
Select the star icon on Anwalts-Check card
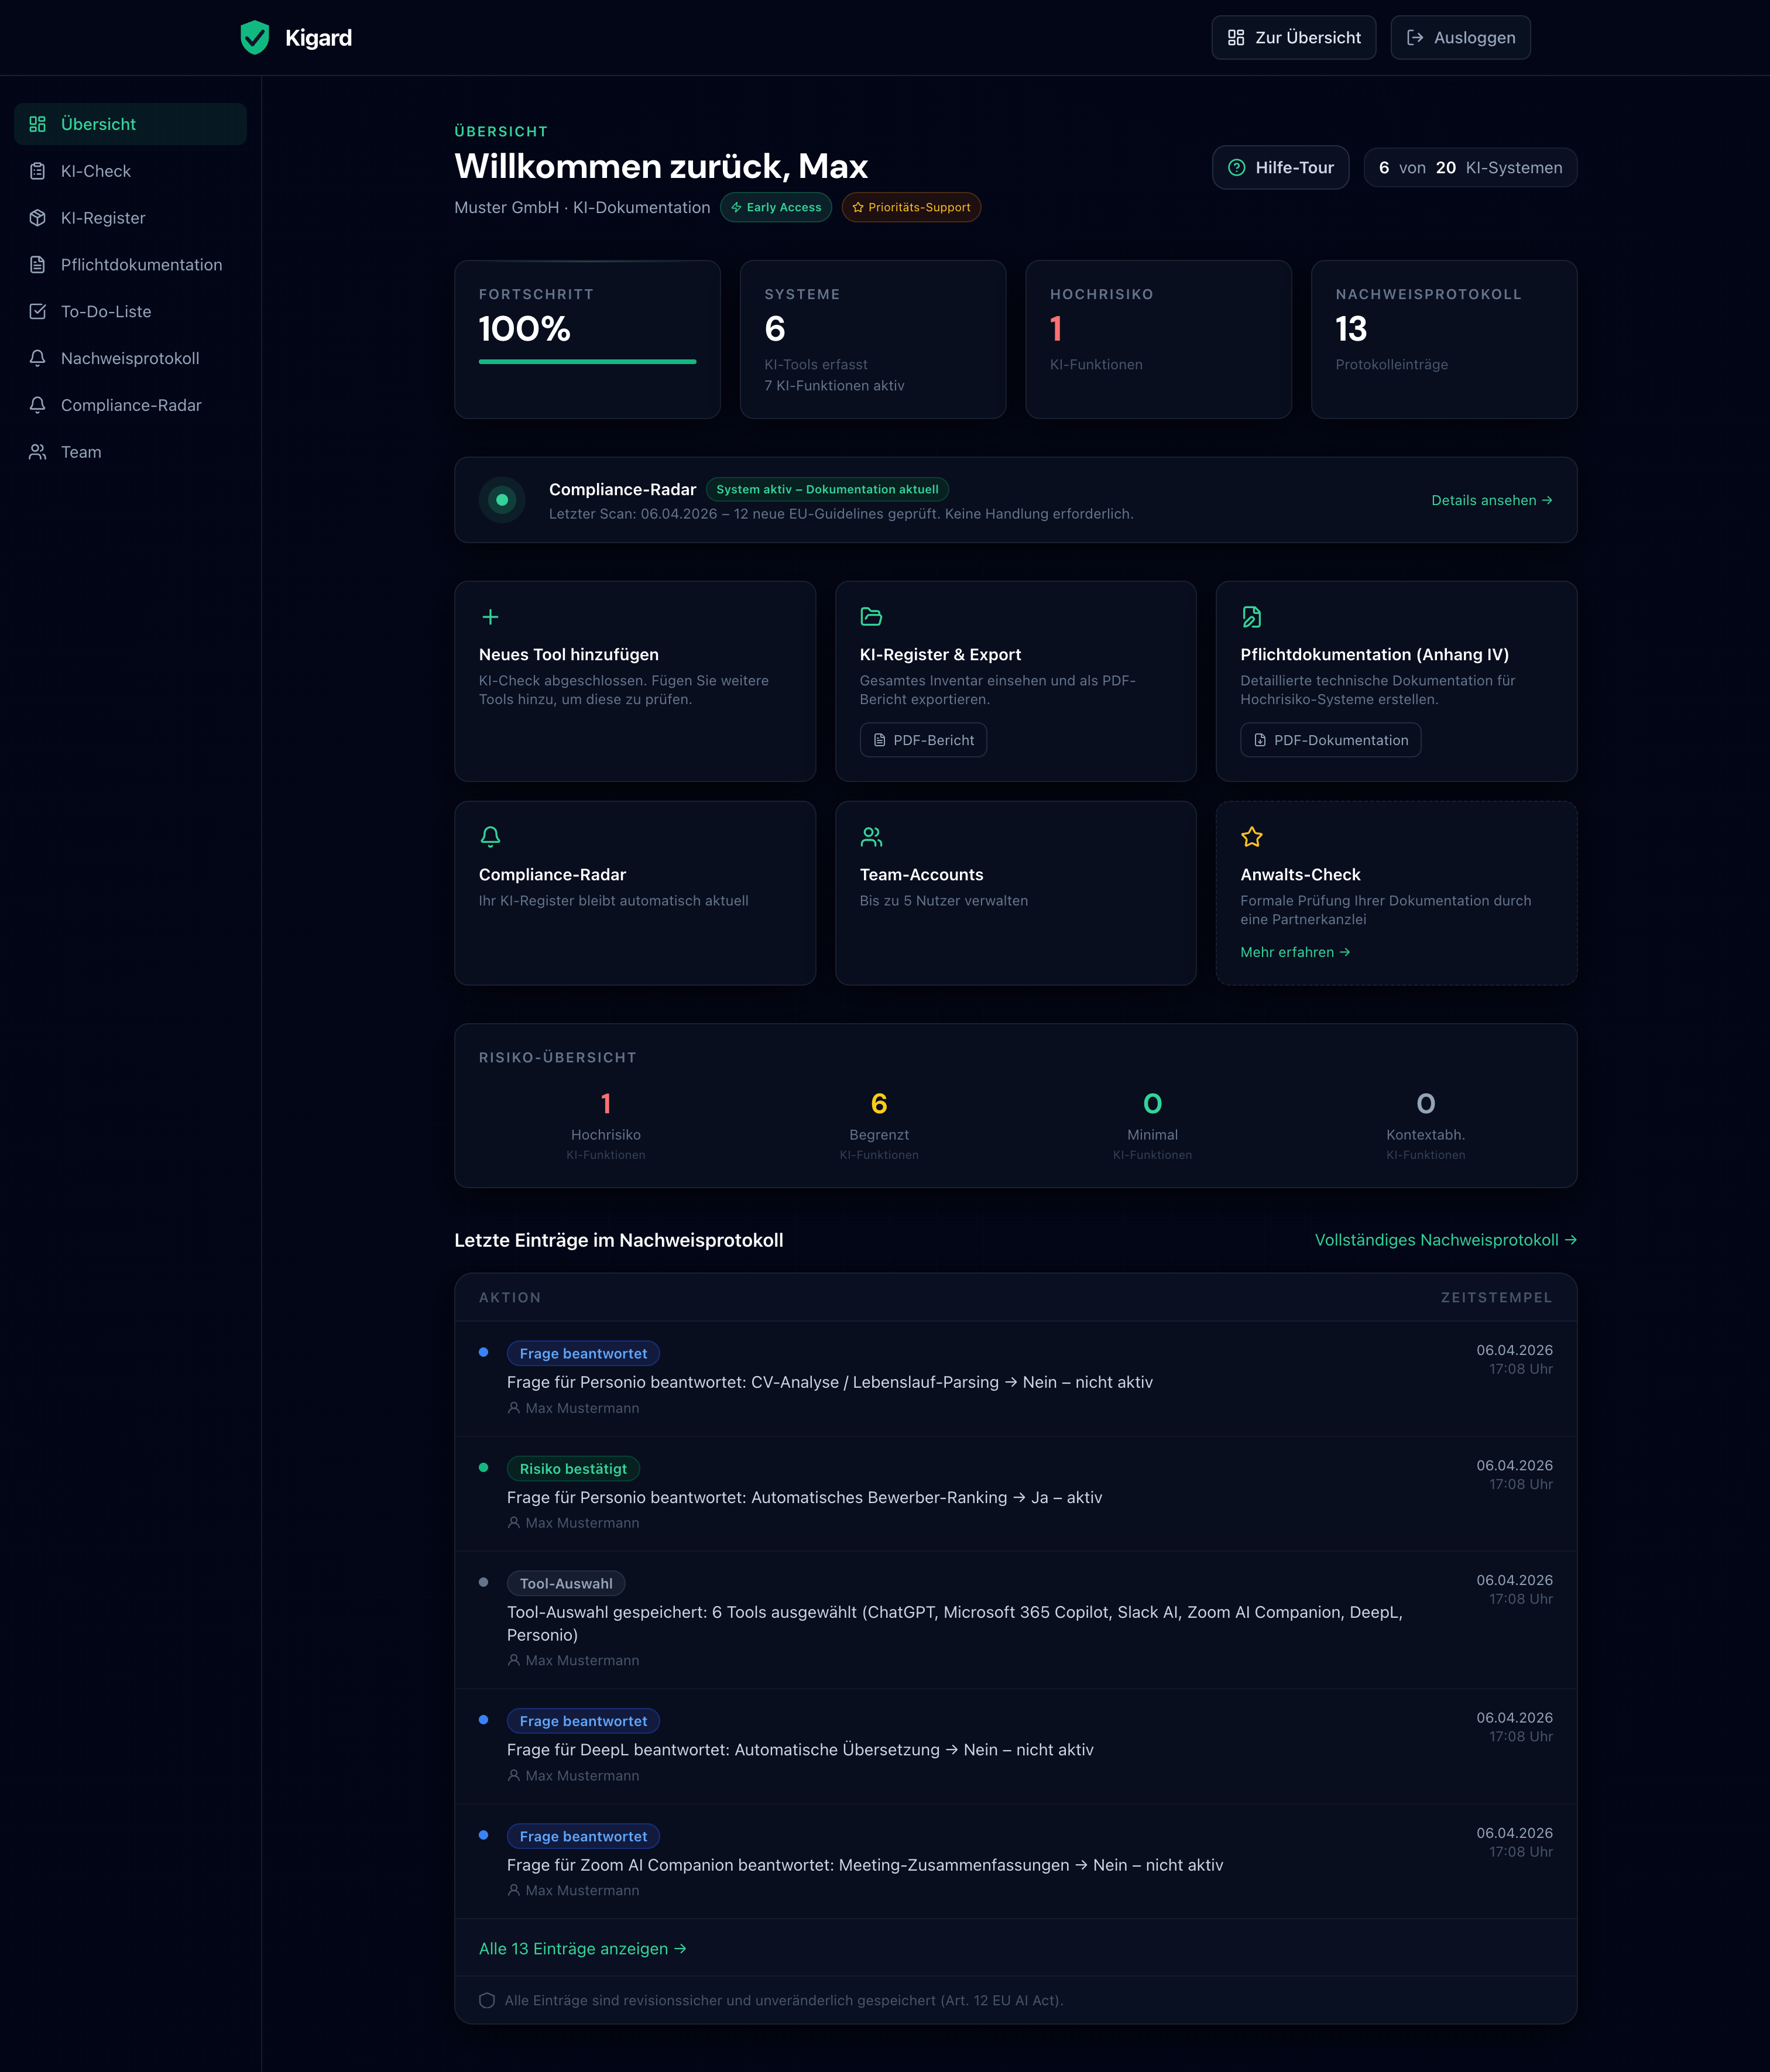click(x=1252, y=837)
